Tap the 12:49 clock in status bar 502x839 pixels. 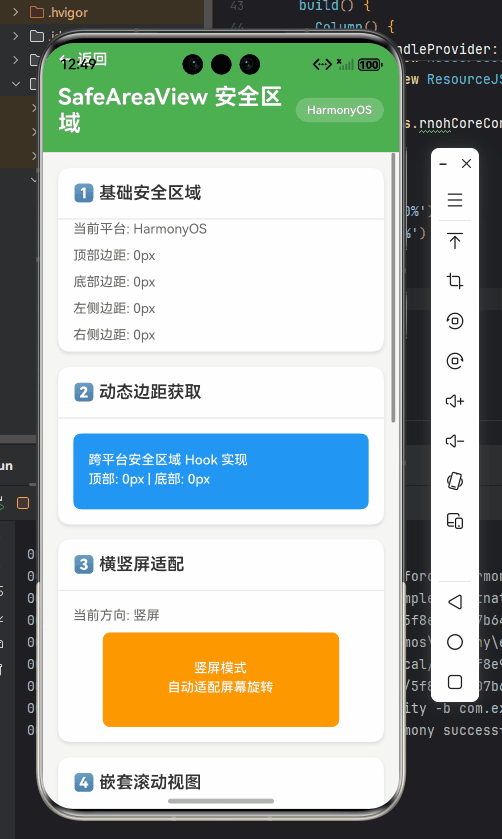click(78, 65)
